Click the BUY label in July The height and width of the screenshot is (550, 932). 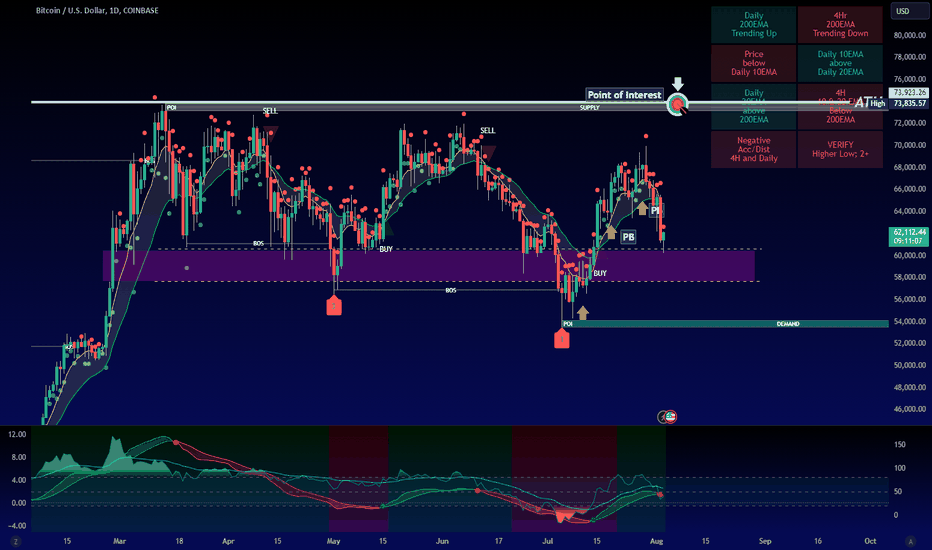600,274
